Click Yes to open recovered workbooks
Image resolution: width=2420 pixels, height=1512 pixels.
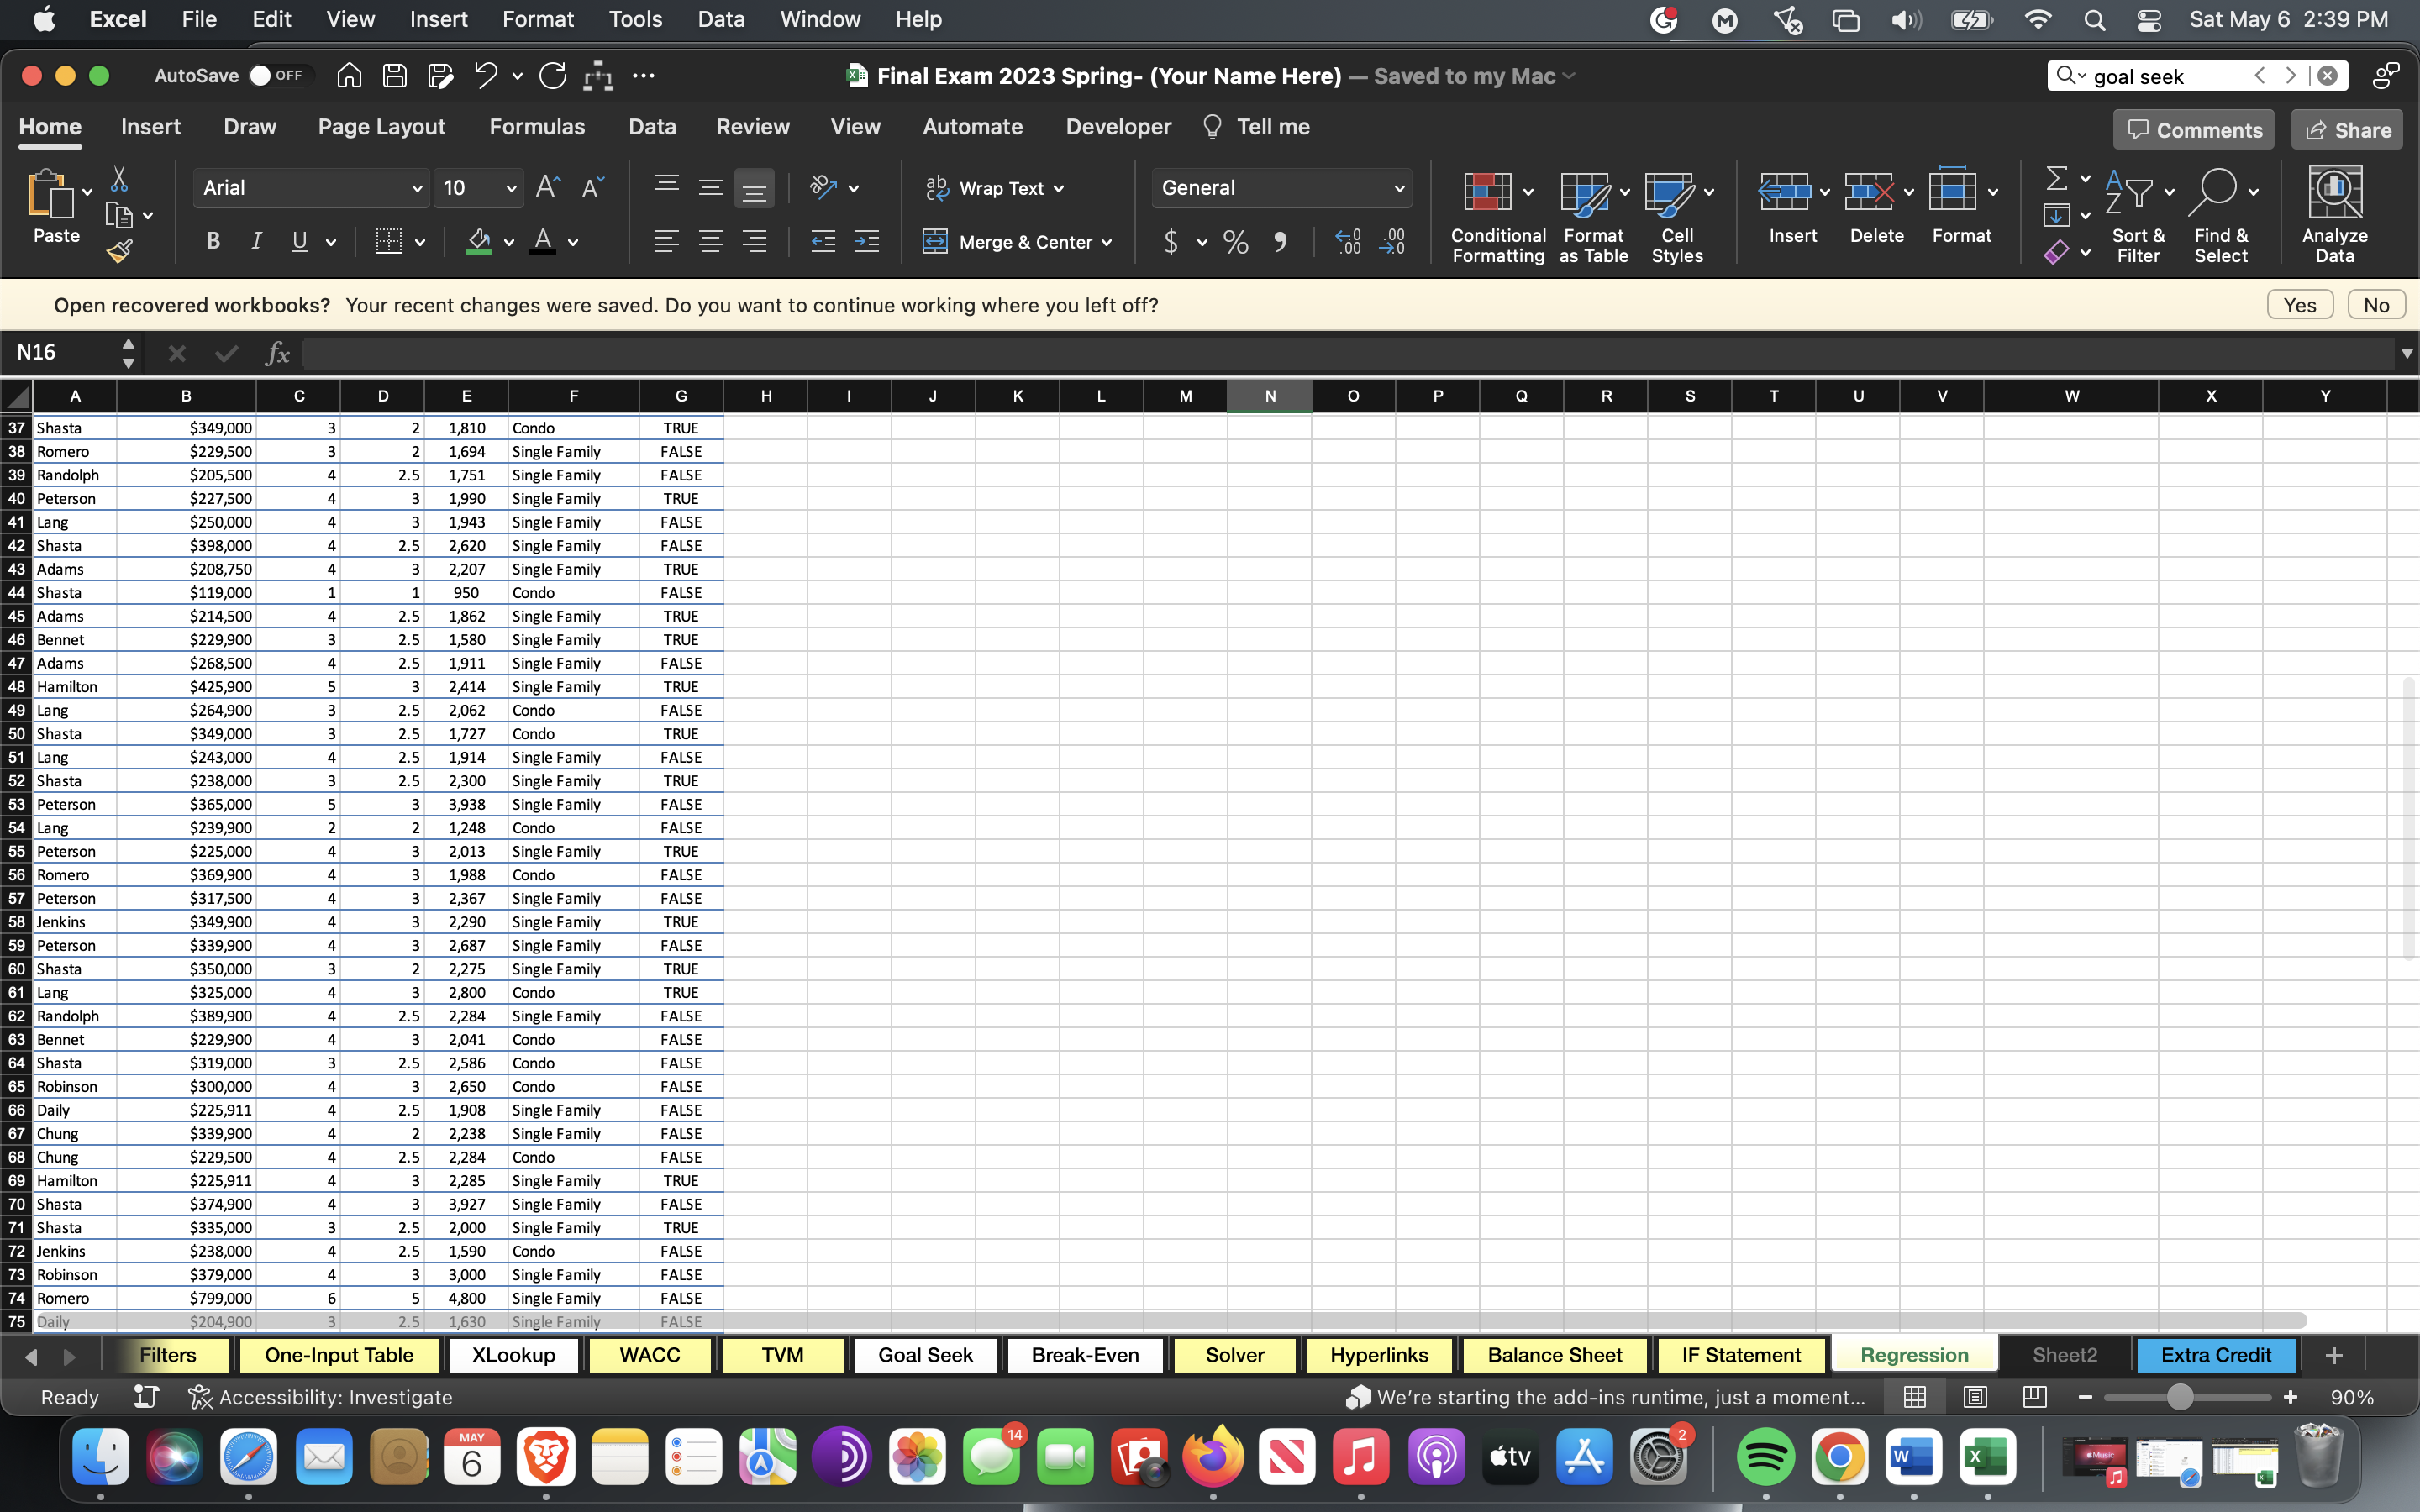2300,305
